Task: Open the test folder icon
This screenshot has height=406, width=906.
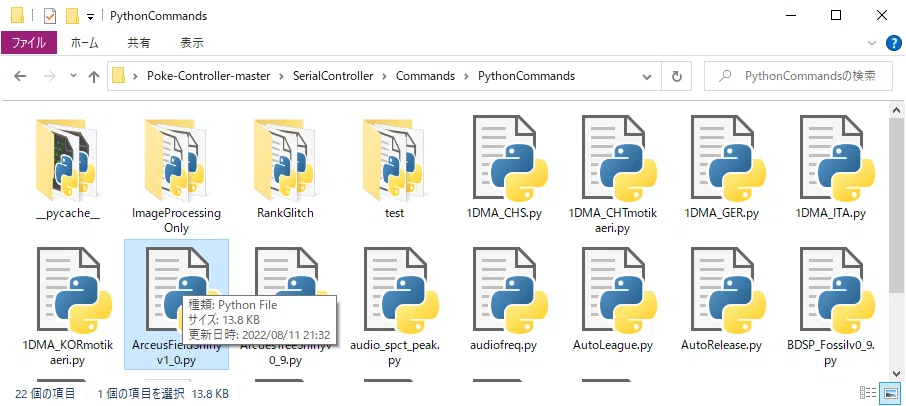Action: [394, 159]
